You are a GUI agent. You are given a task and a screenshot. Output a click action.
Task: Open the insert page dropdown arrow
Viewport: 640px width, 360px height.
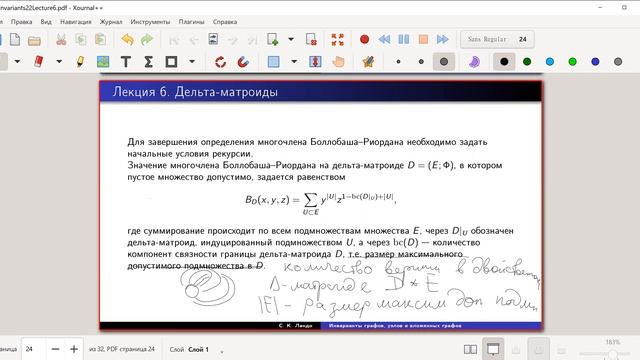pyautogui.click(x=291, y=39)
